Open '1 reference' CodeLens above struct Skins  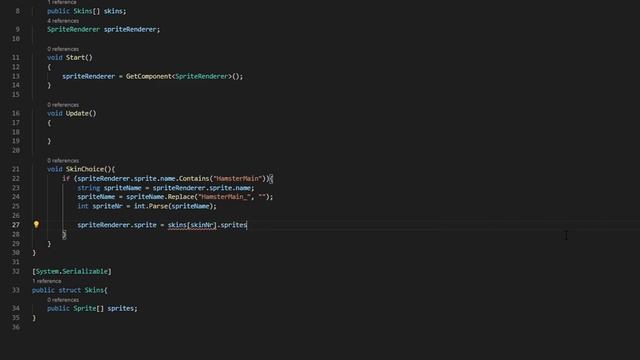(x=47, y=281)
